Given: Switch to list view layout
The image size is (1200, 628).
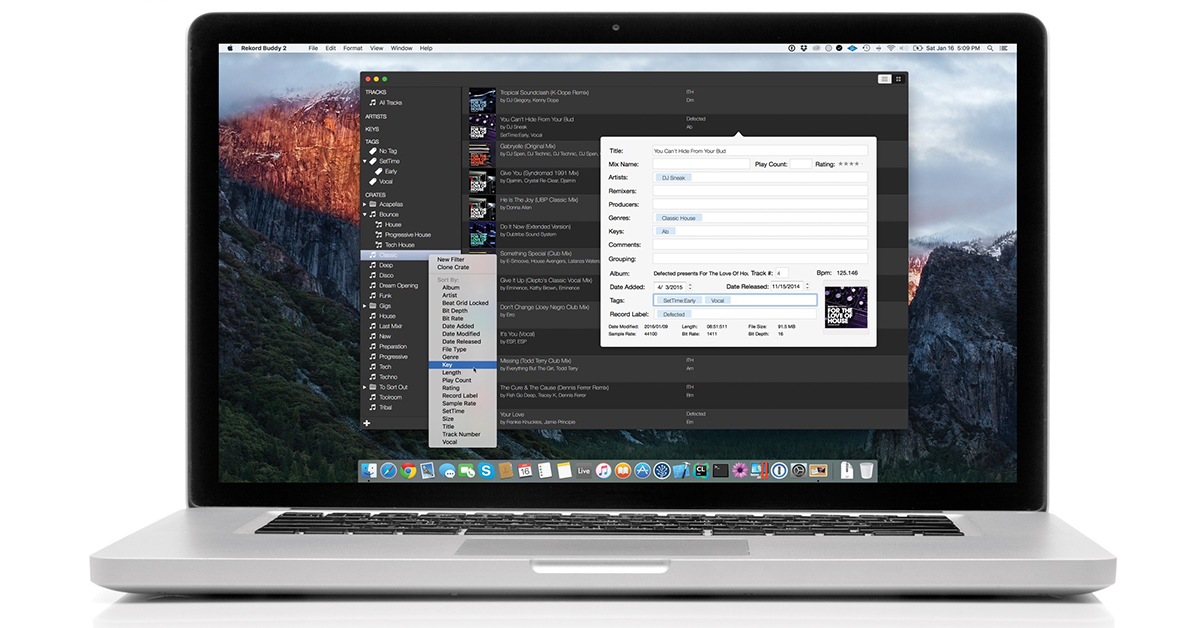Looking at the screenshot, I should click(884, 78).
